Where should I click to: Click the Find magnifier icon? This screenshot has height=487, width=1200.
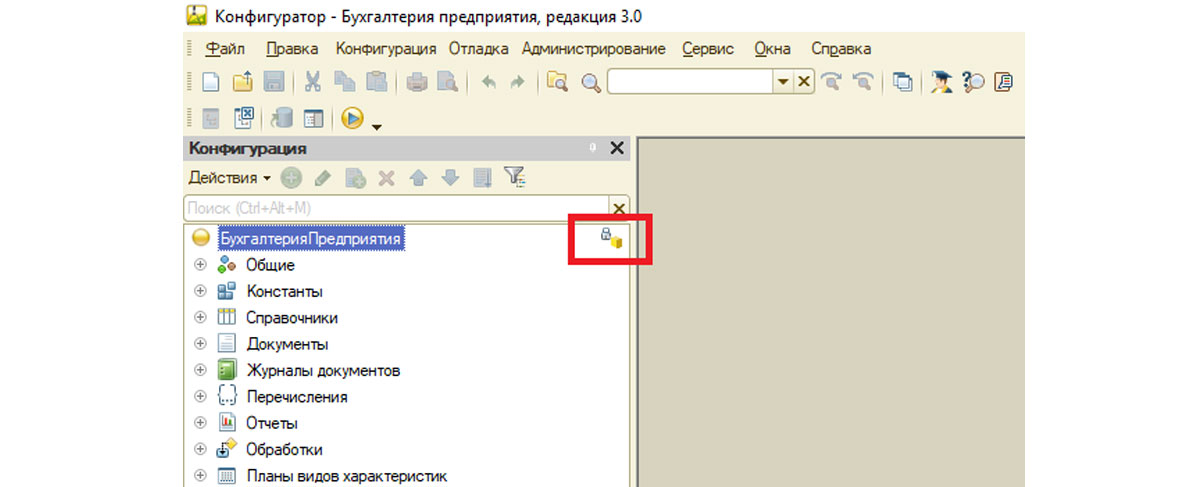tap(590, 82)
